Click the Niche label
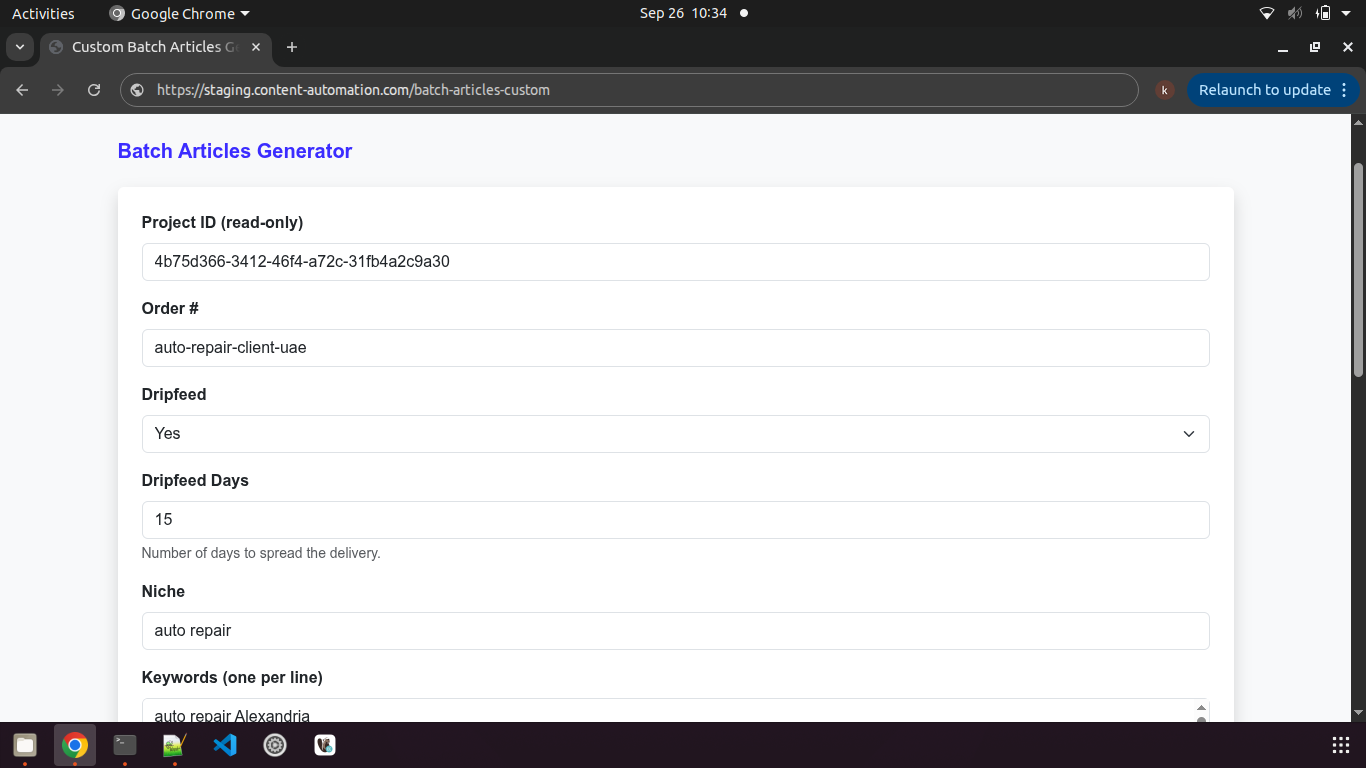The image size is (1366, 768). tap(163, 591)
